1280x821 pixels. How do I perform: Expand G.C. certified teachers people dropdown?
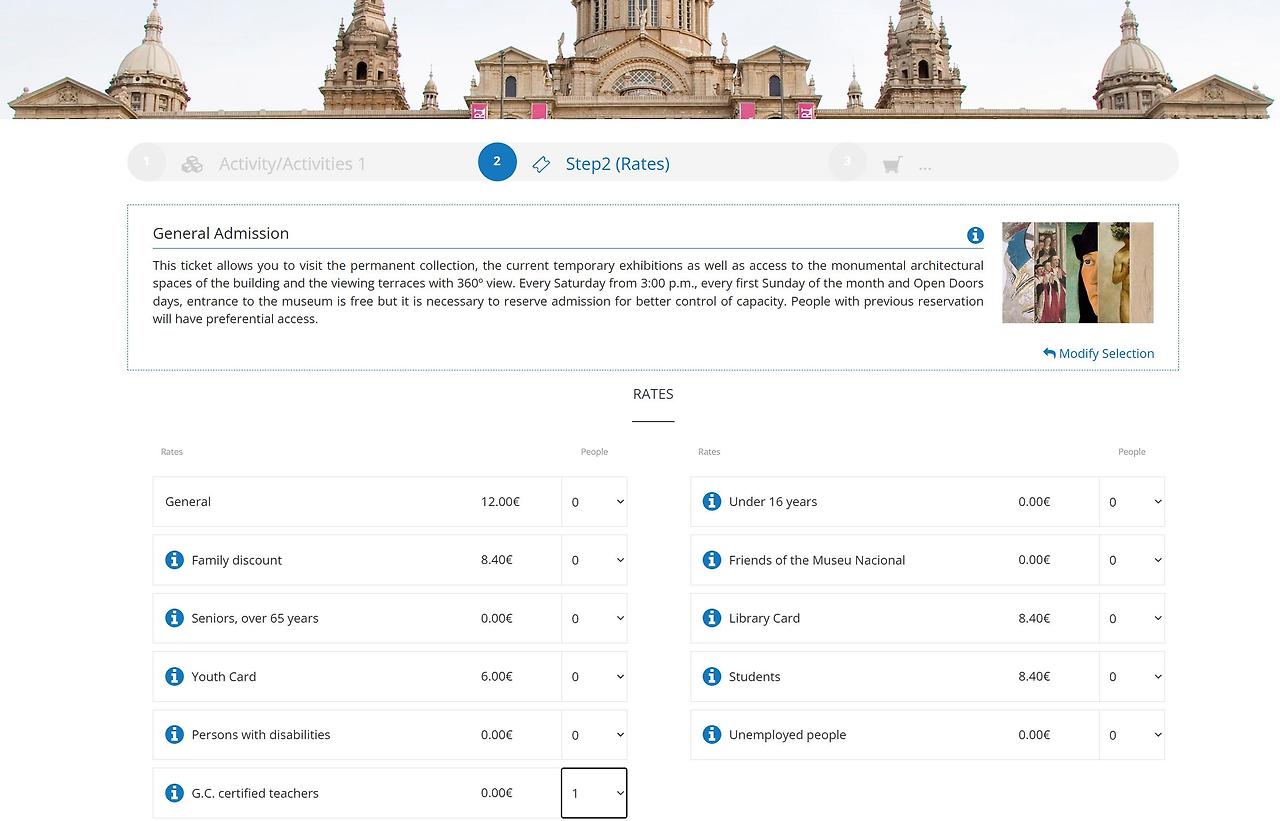594,793
